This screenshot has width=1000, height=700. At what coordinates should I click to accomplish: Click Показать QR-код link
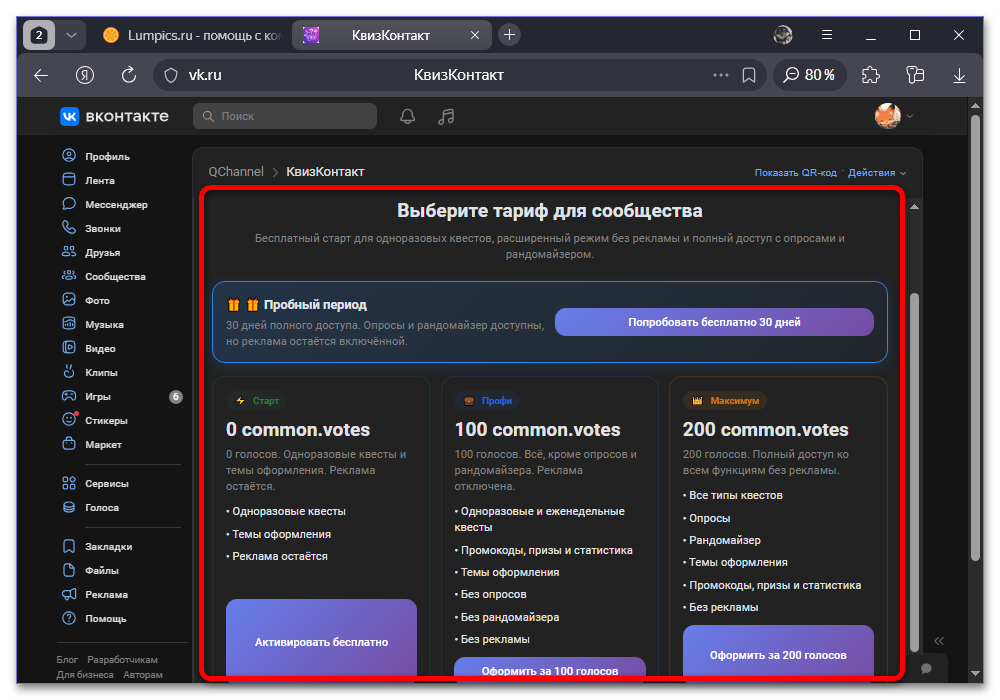(x=795, y=173)
